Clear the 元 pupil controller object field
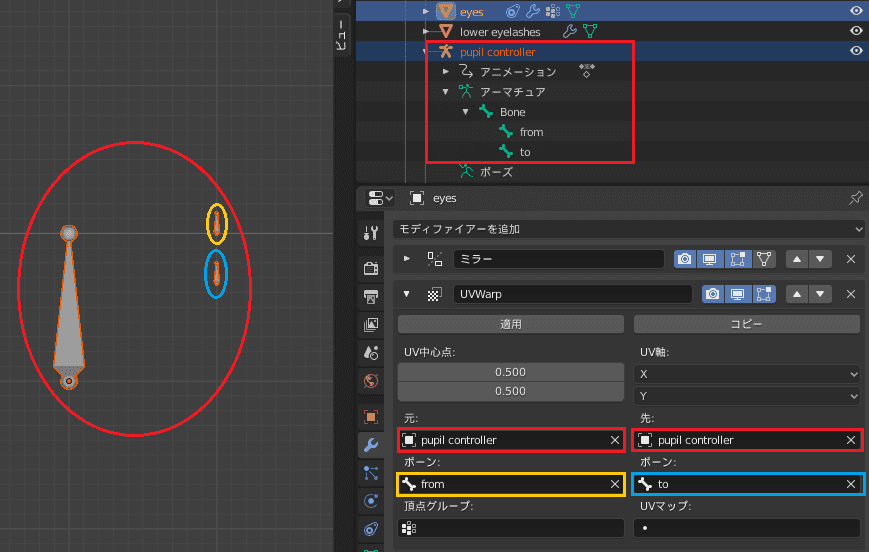 click(615, 440)
